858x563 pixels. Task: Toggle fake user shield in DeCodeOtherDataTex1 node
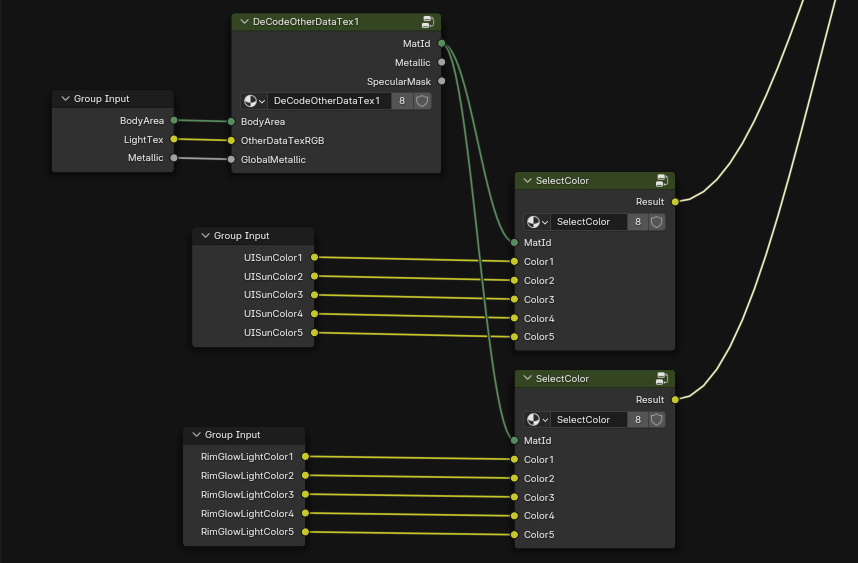[x=422, y=101]
